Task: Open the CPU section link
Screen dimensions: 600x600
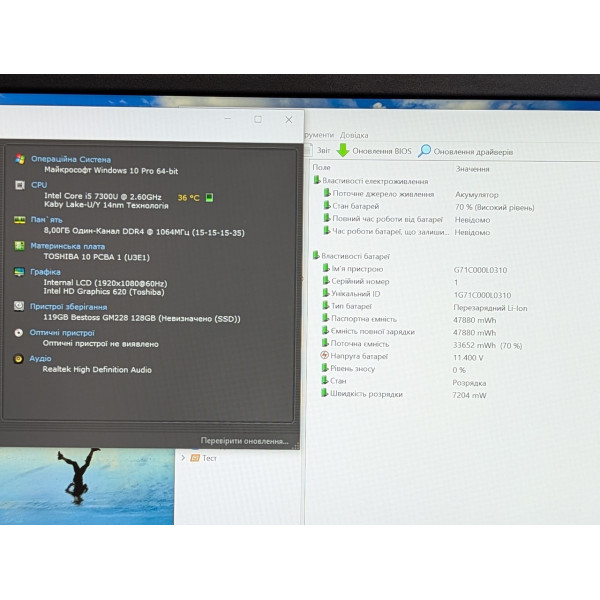Action: coord(39,185)
